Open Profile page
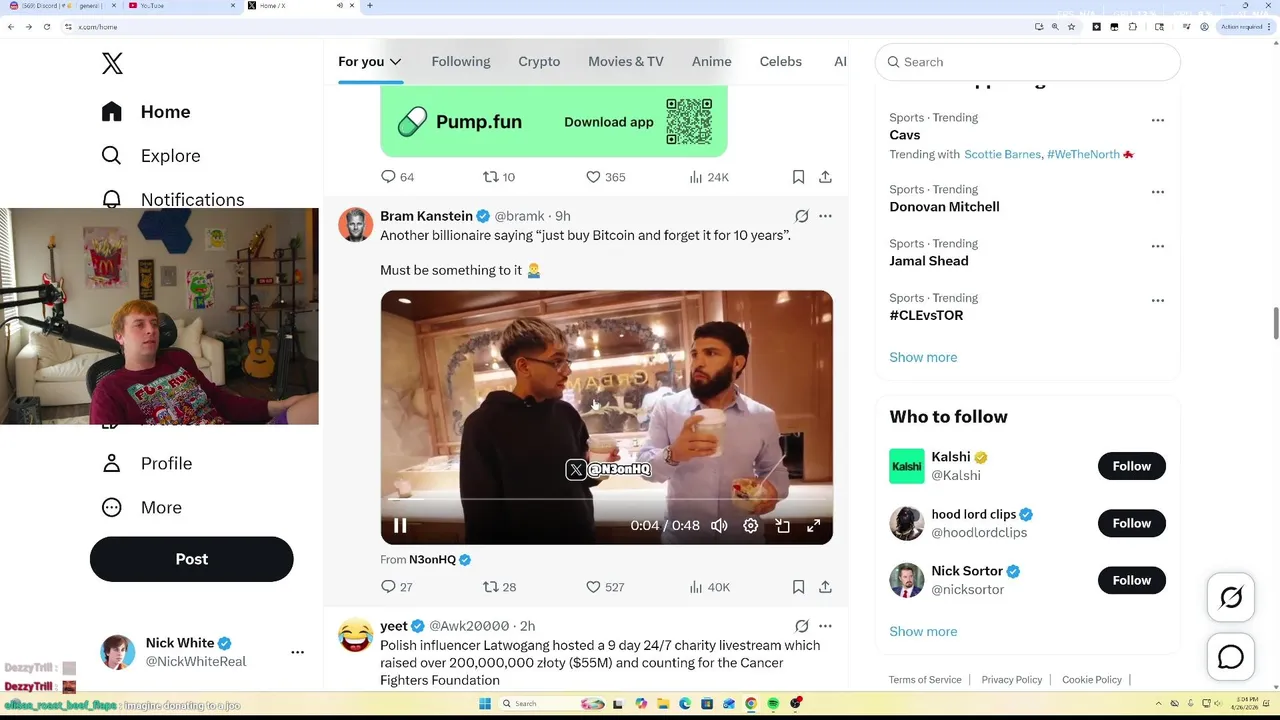 click(147, 464)
